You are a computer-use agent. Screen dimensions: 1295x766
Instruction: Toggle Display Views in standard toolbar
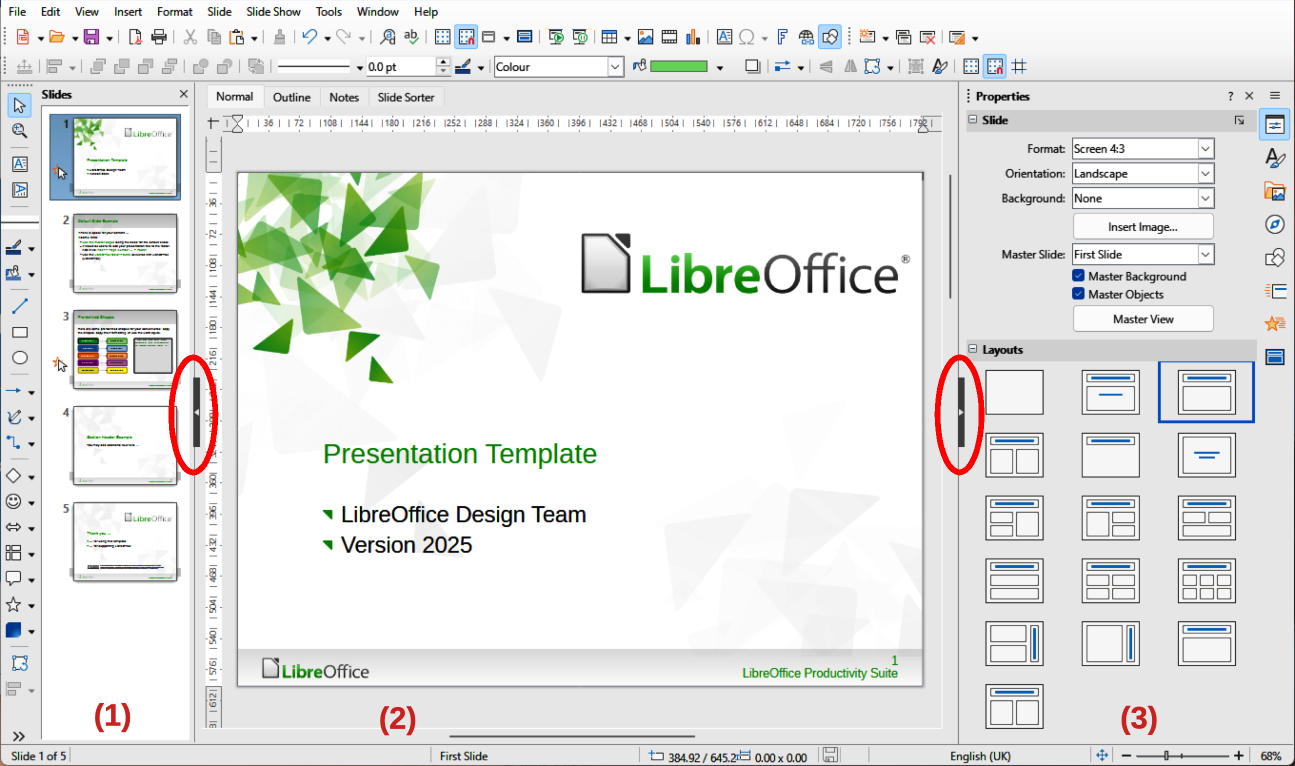pos(489,37)
